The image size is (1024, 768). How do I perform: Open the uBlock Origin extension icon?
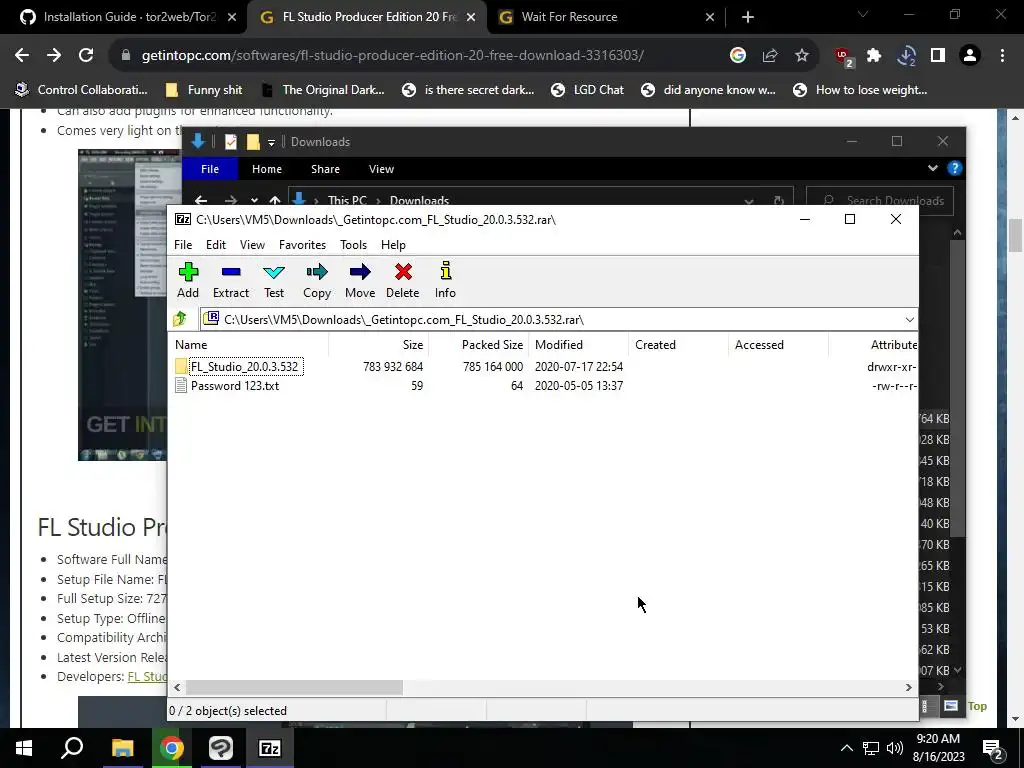(843, 57)
